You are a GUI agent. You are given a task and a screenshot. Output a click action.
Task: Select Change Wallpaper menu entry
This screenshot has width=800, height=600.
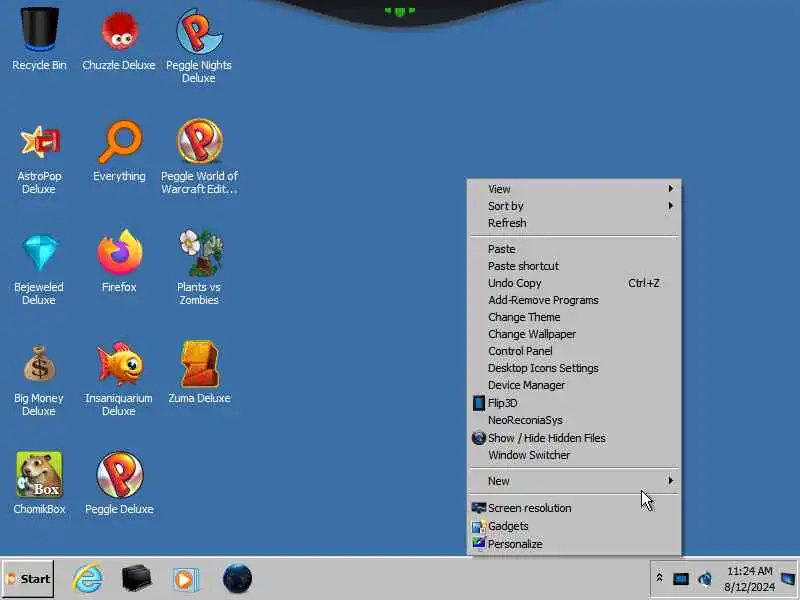(x=574, y=334)
